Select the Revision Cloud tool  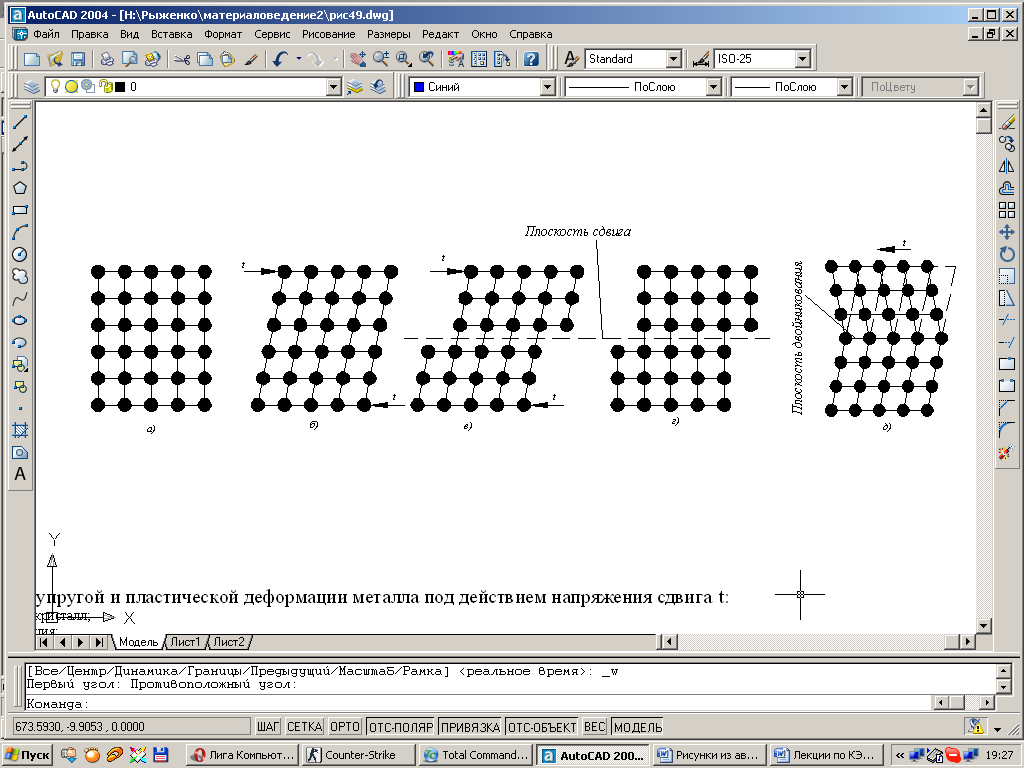coord(20,276)
